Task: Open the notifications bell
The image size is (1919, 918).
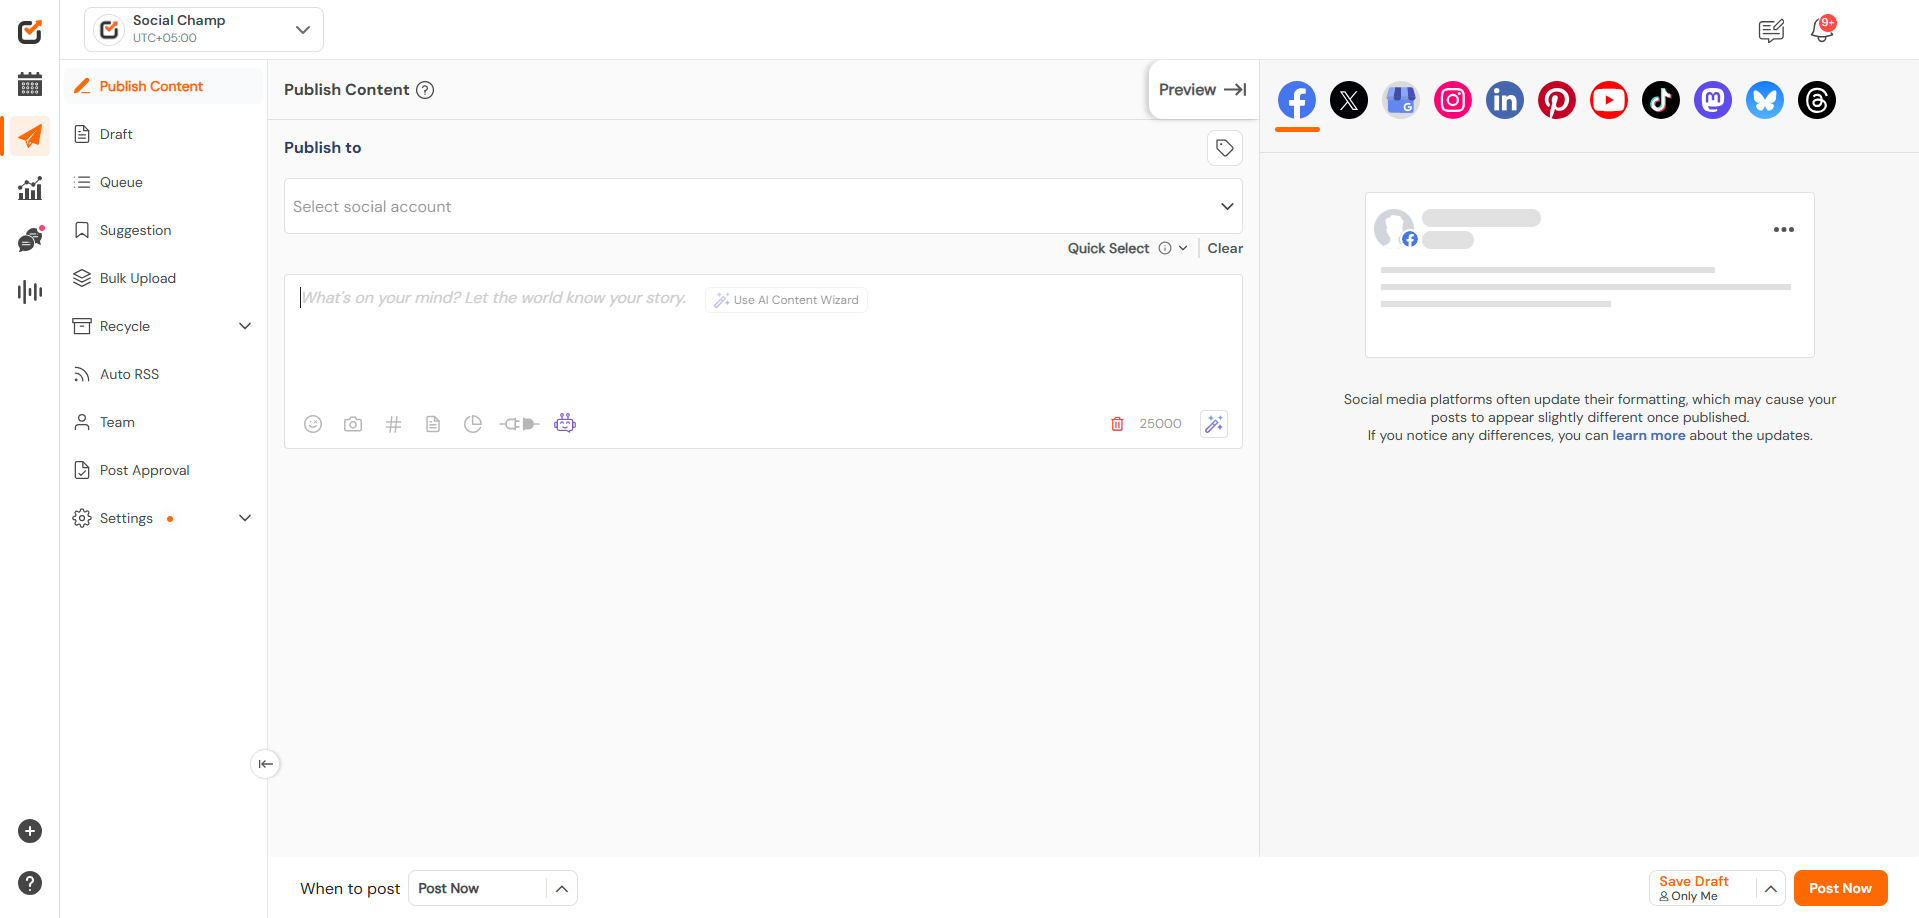Action: tap(1822, 30)
